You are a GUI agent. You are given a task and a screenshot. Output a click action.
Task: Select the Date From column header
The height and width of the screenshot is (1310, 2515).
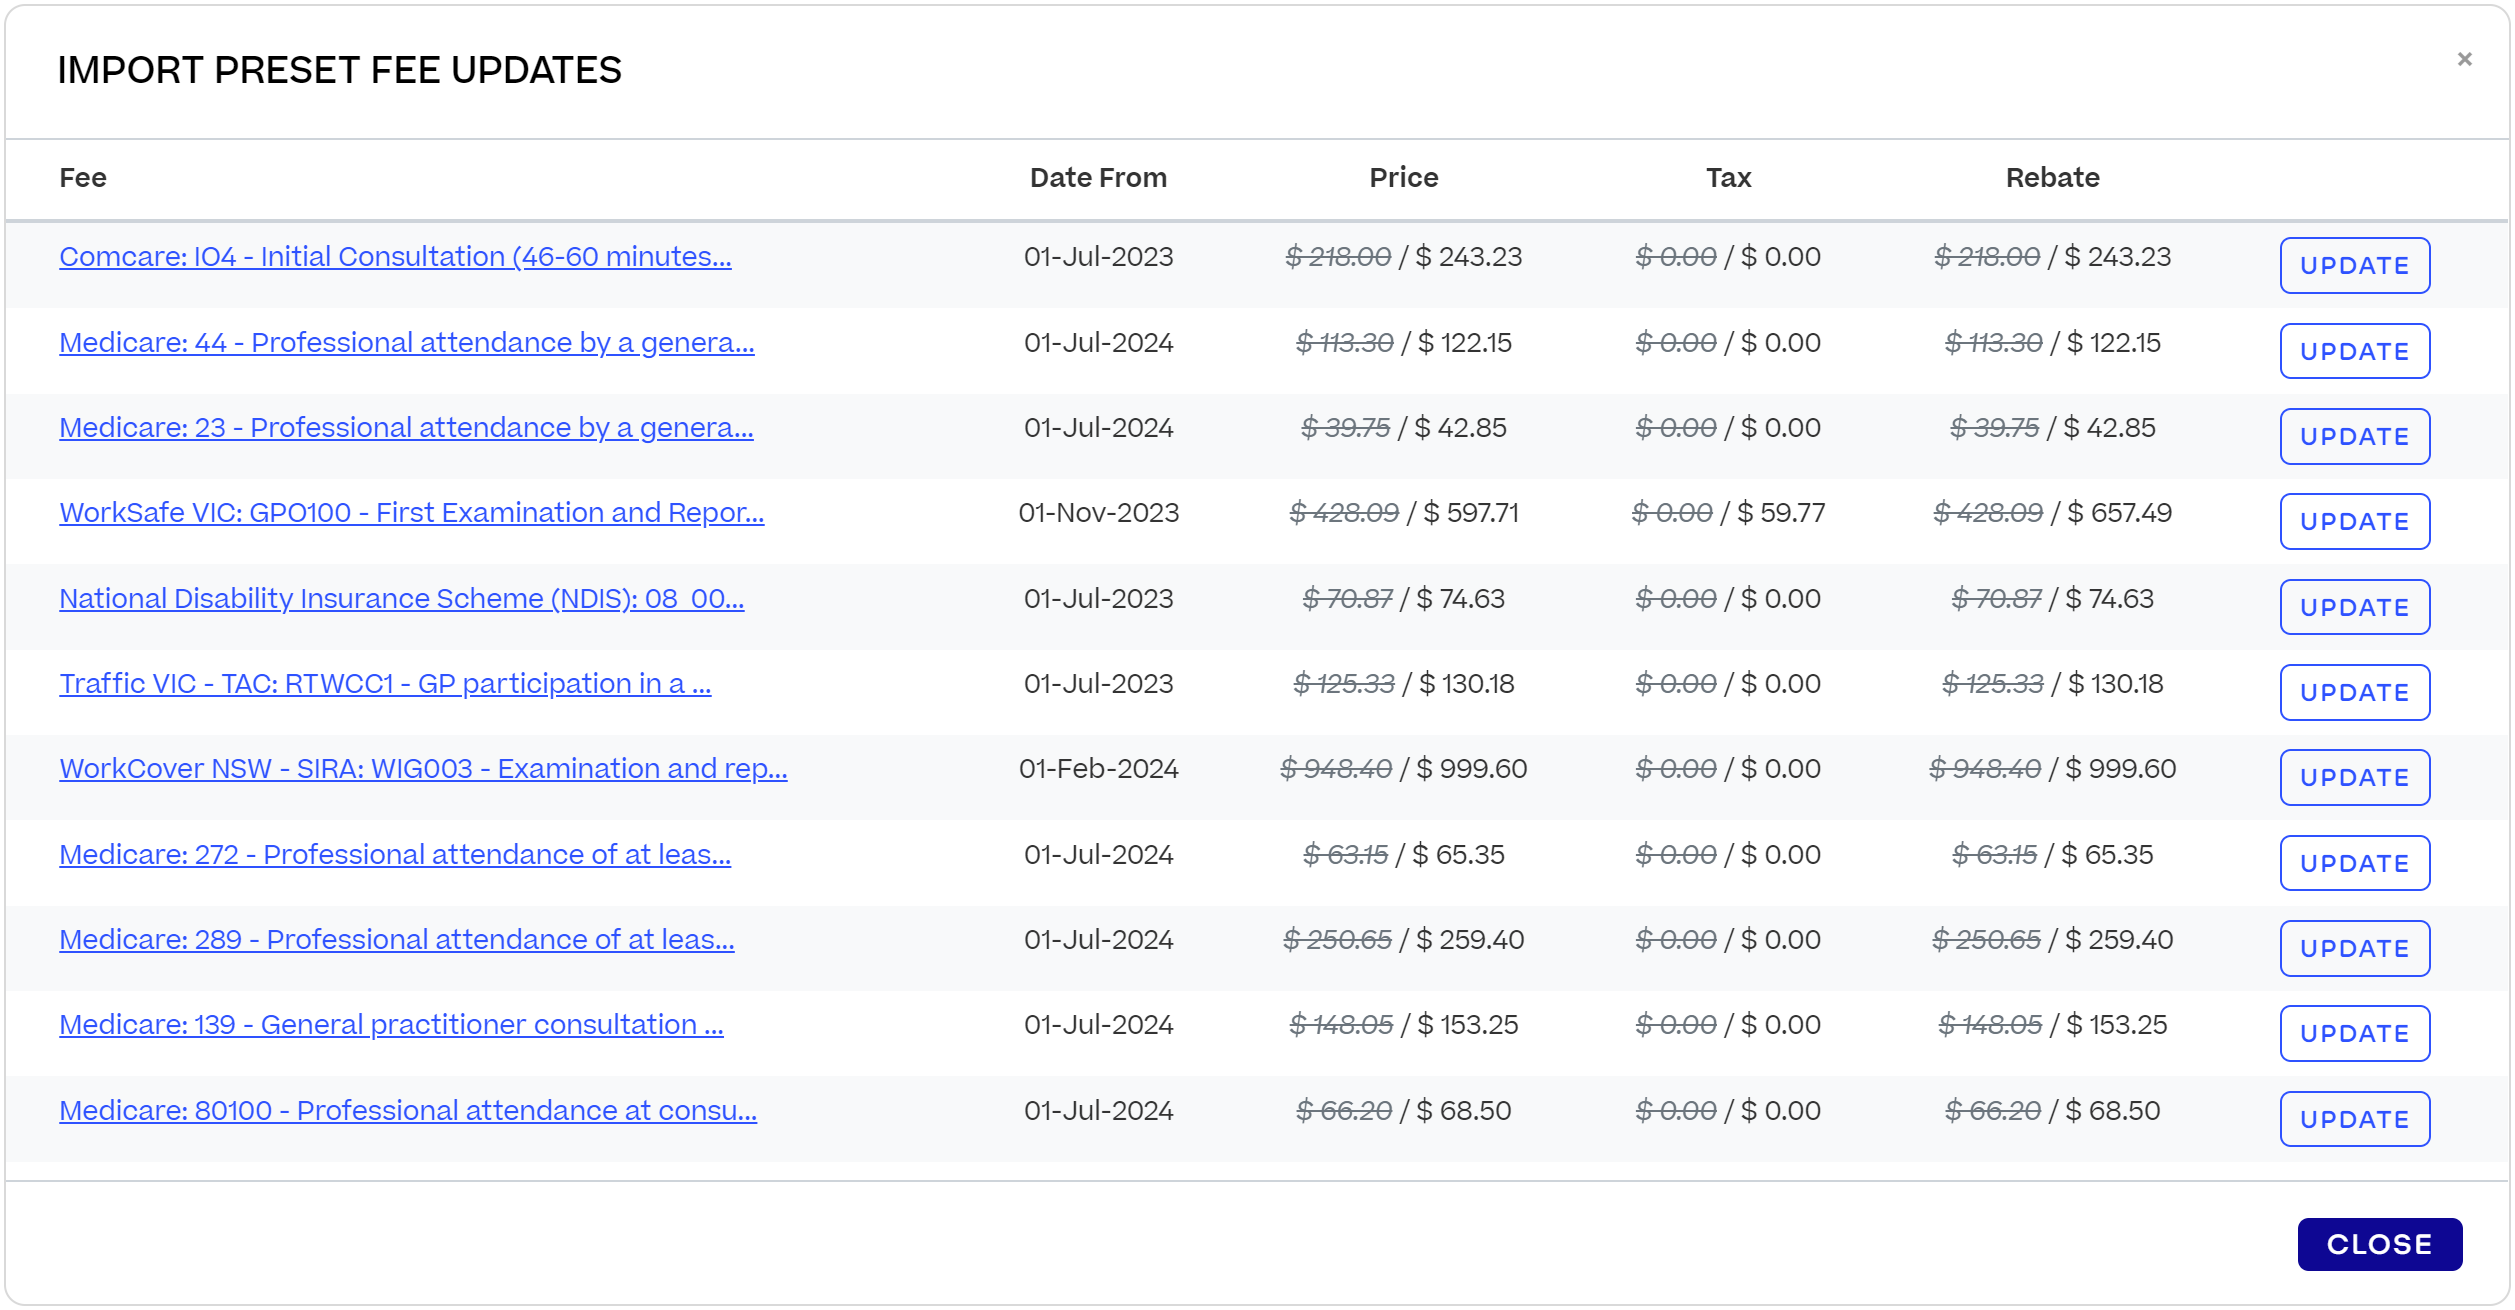(1098, 177)
